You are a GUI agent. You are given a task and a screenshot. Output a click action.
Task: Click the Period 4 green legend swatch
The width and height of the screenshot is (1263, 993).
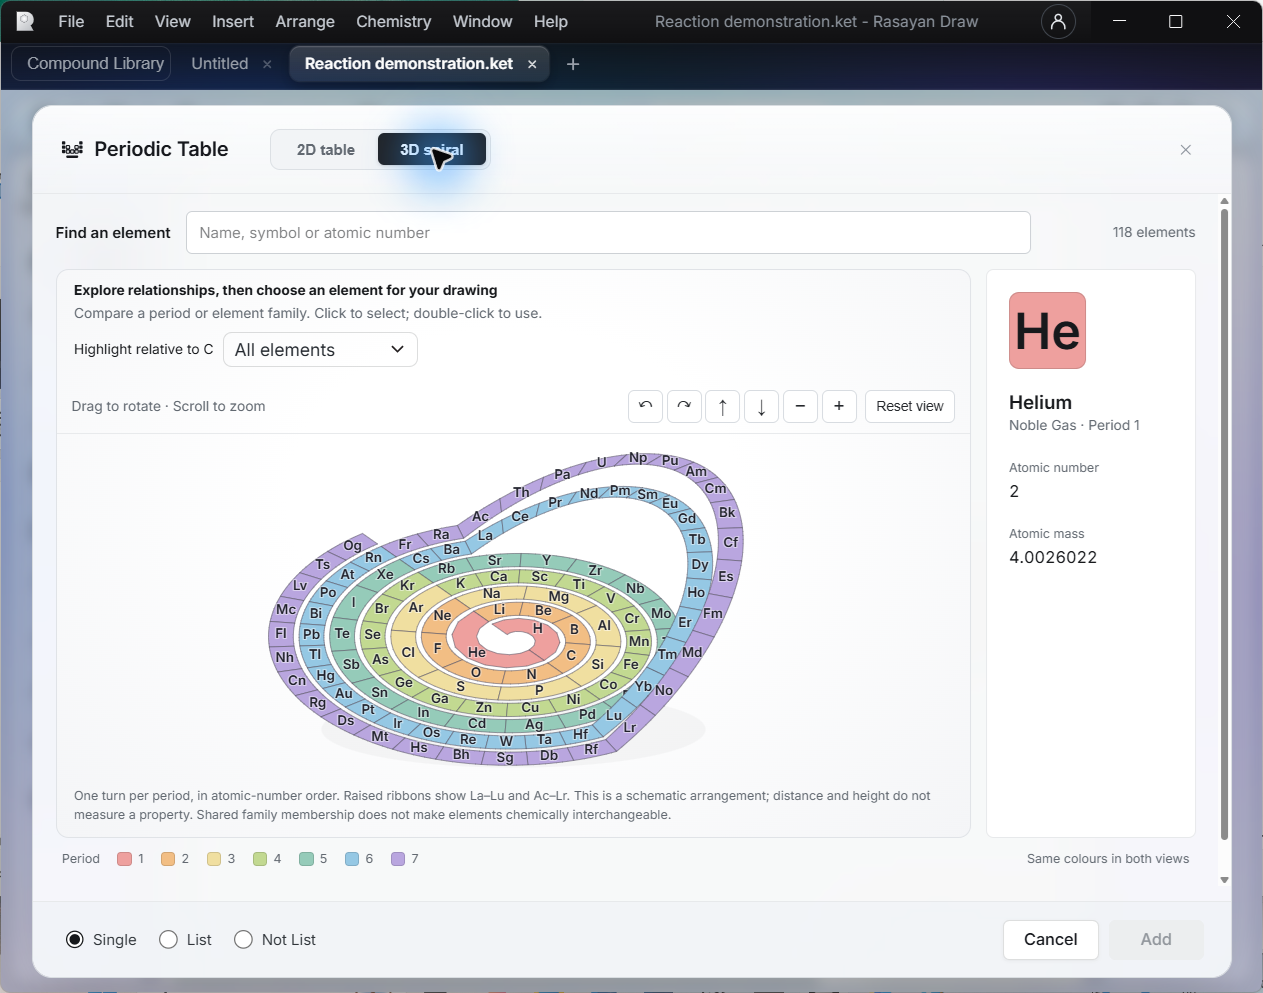[x=261, y=859]
